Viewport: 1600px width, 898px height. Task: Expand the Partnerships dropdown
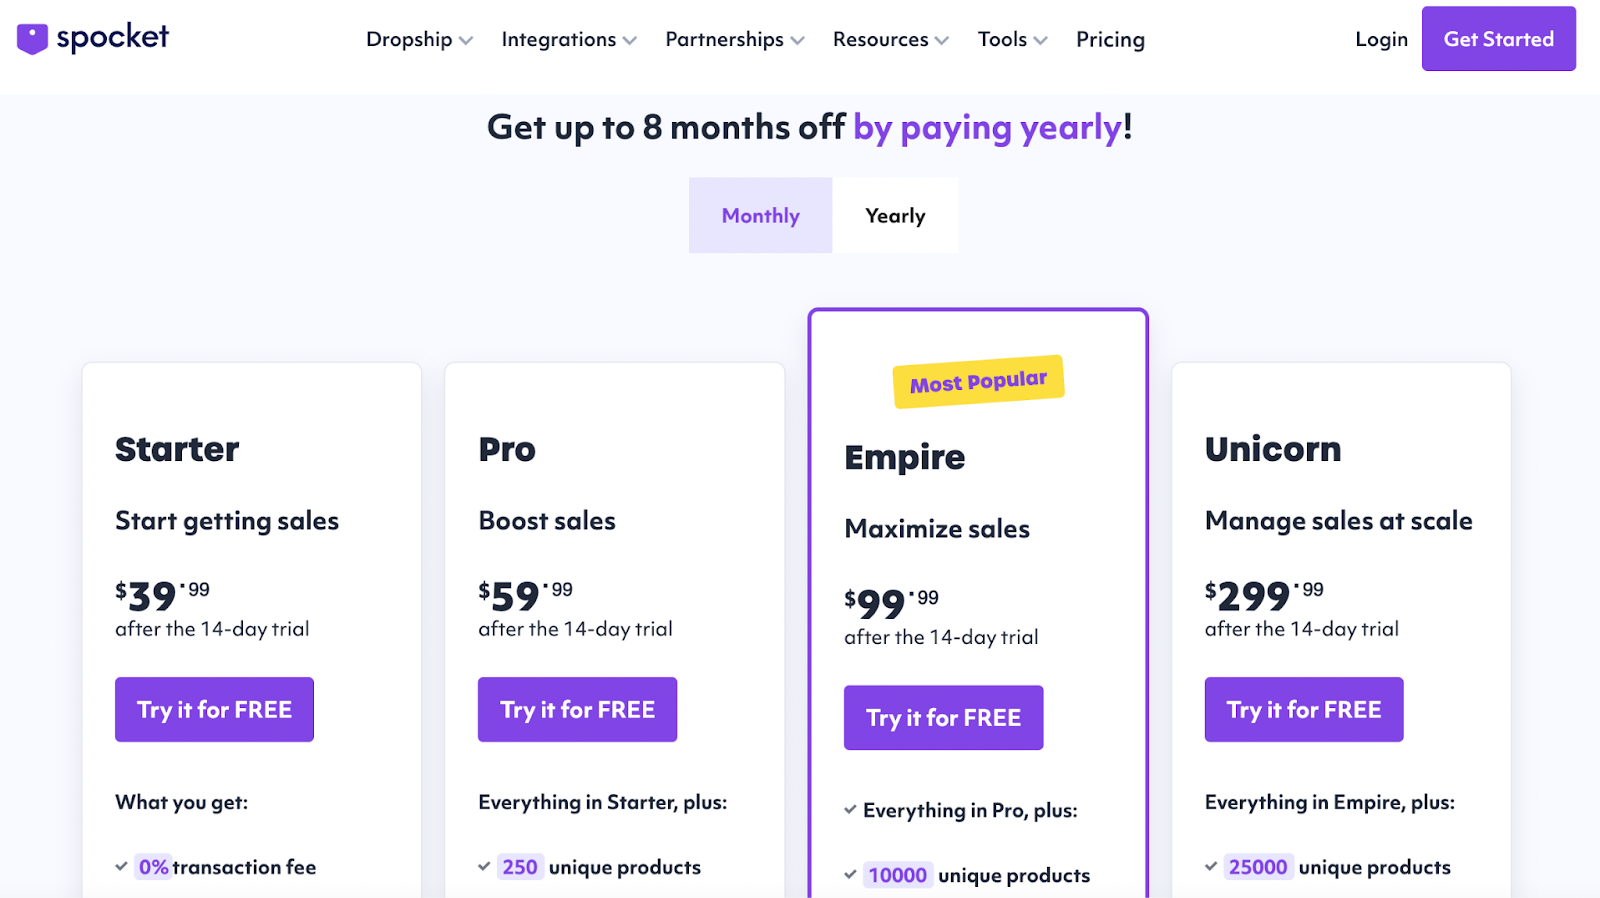735,39
